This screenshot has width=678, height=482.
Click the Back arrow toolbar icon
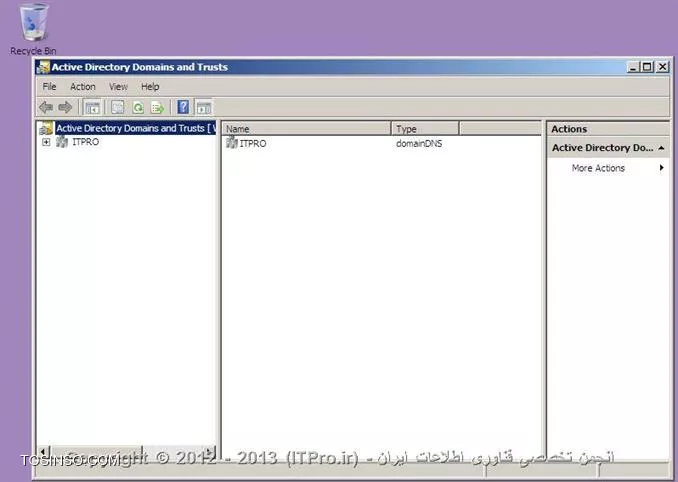pos(46,107)
